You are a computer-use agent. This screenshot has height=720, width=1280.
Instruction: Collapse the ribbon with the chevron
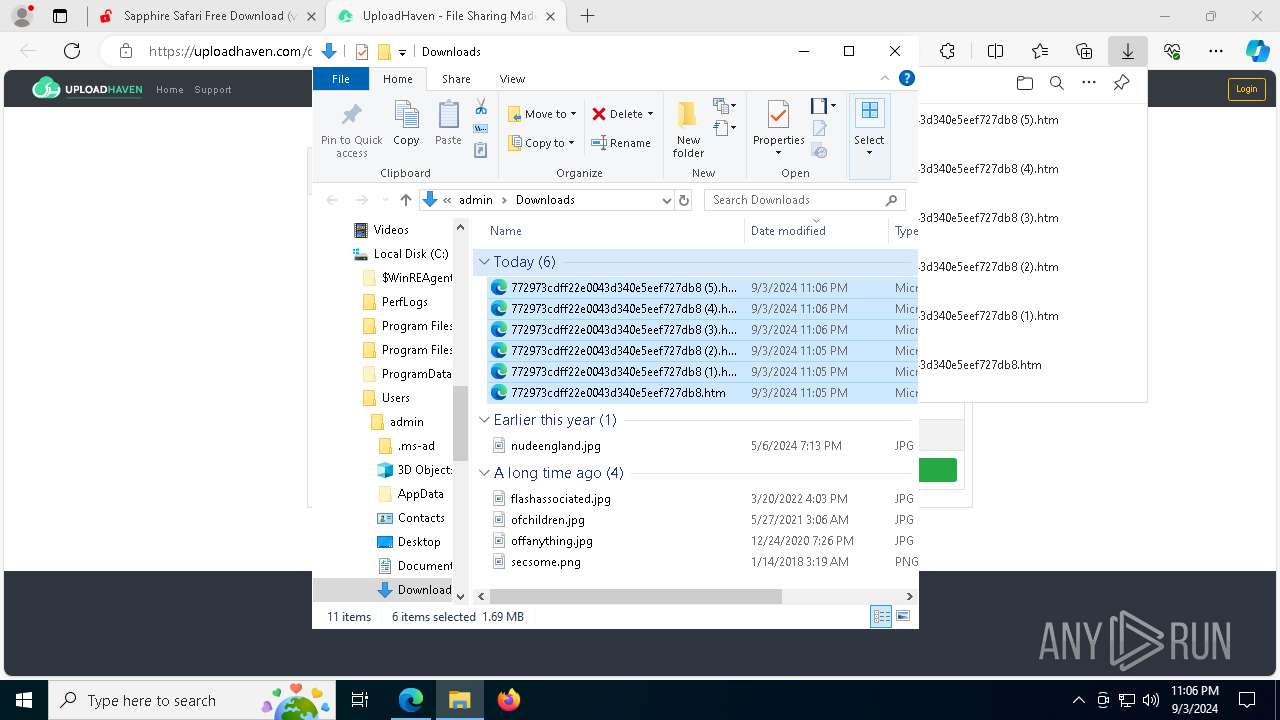(x=885, y=78)
